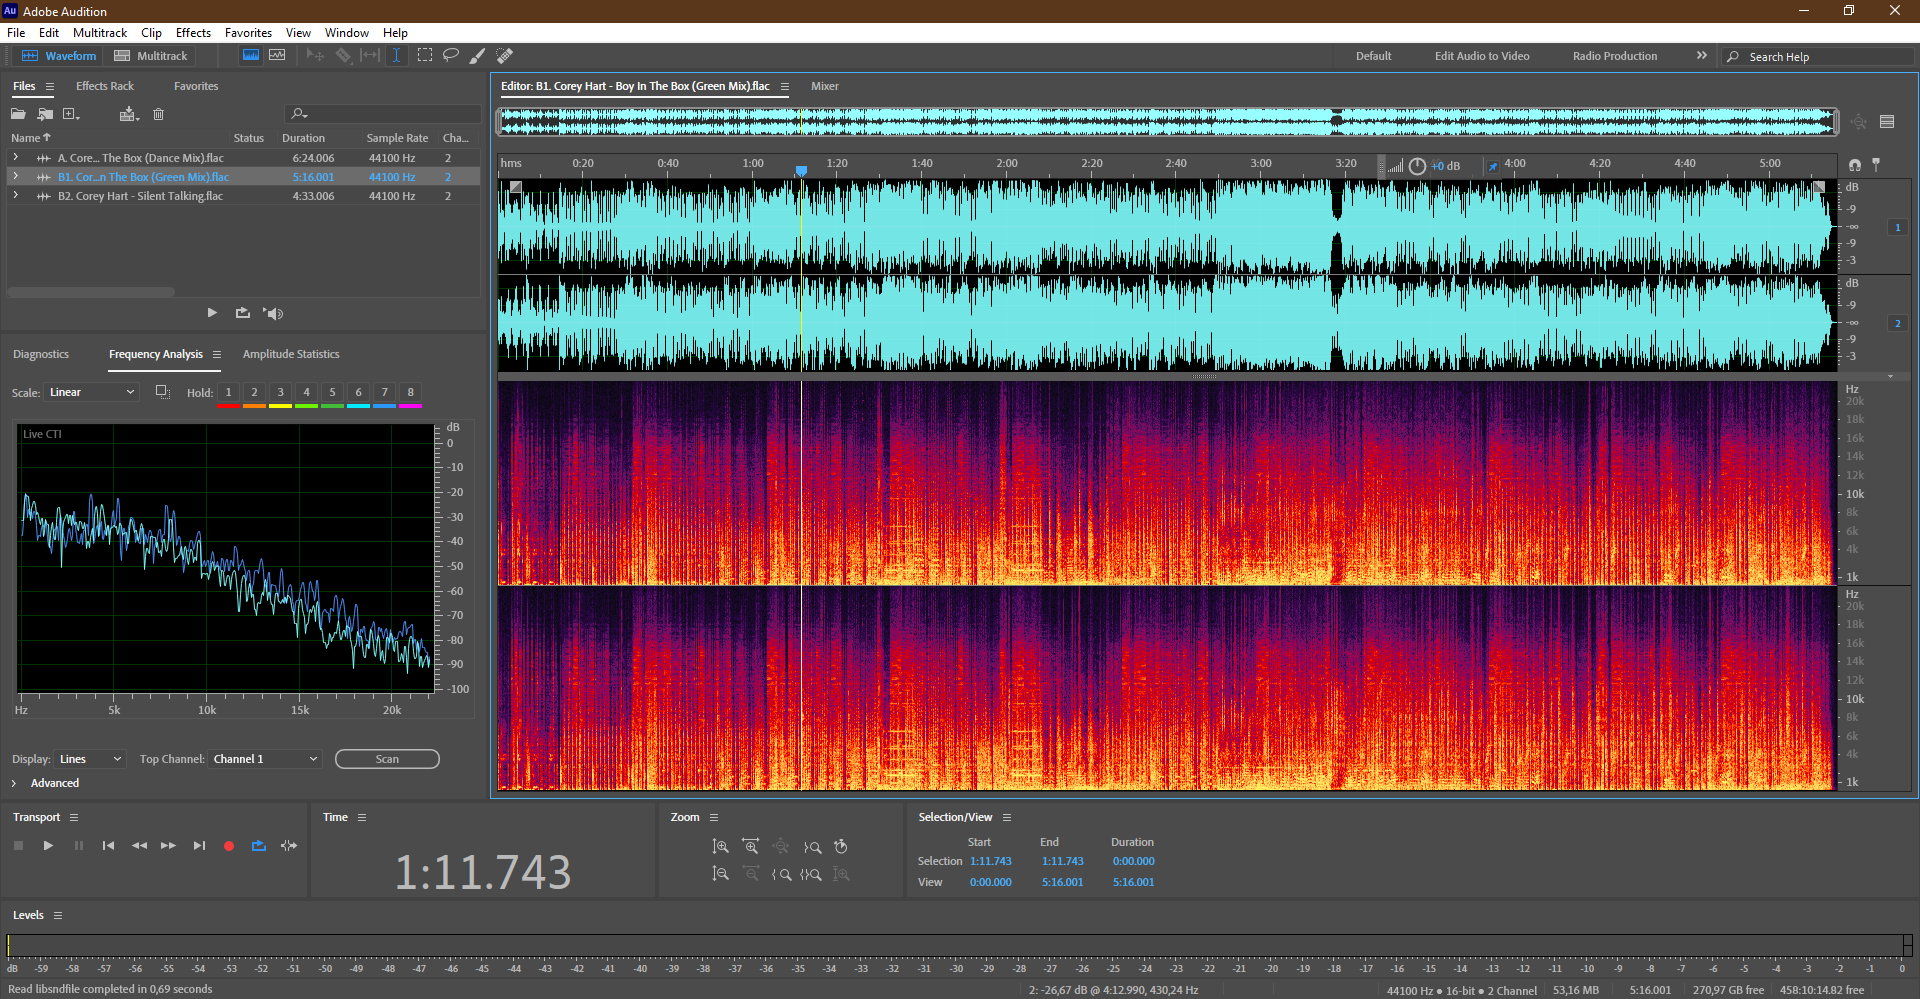Open the Insert into Multitrack dropdown

coord(129,114)
